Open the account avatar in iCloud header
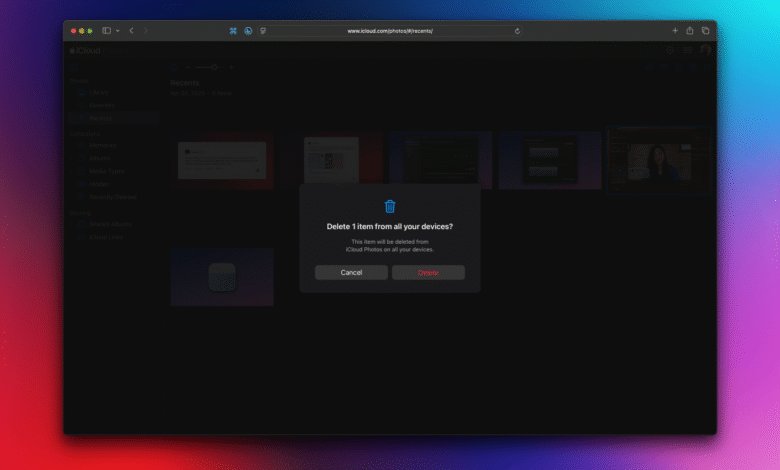 [705, 50]
